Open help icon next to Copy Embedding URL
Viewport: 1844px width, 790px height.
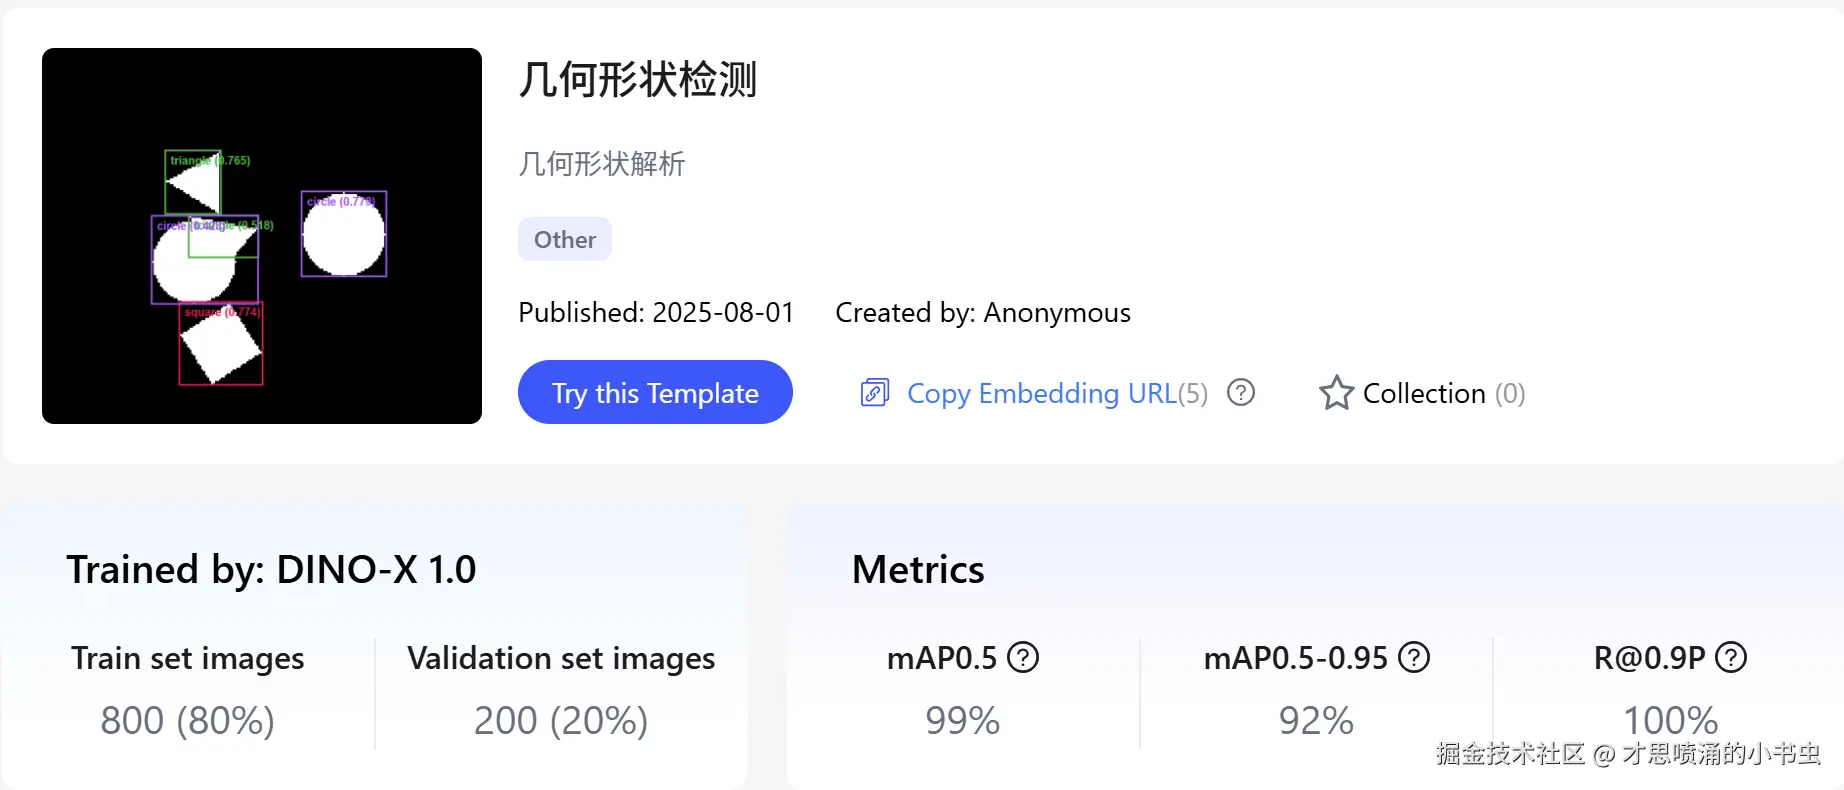(x=1241, y=392)
